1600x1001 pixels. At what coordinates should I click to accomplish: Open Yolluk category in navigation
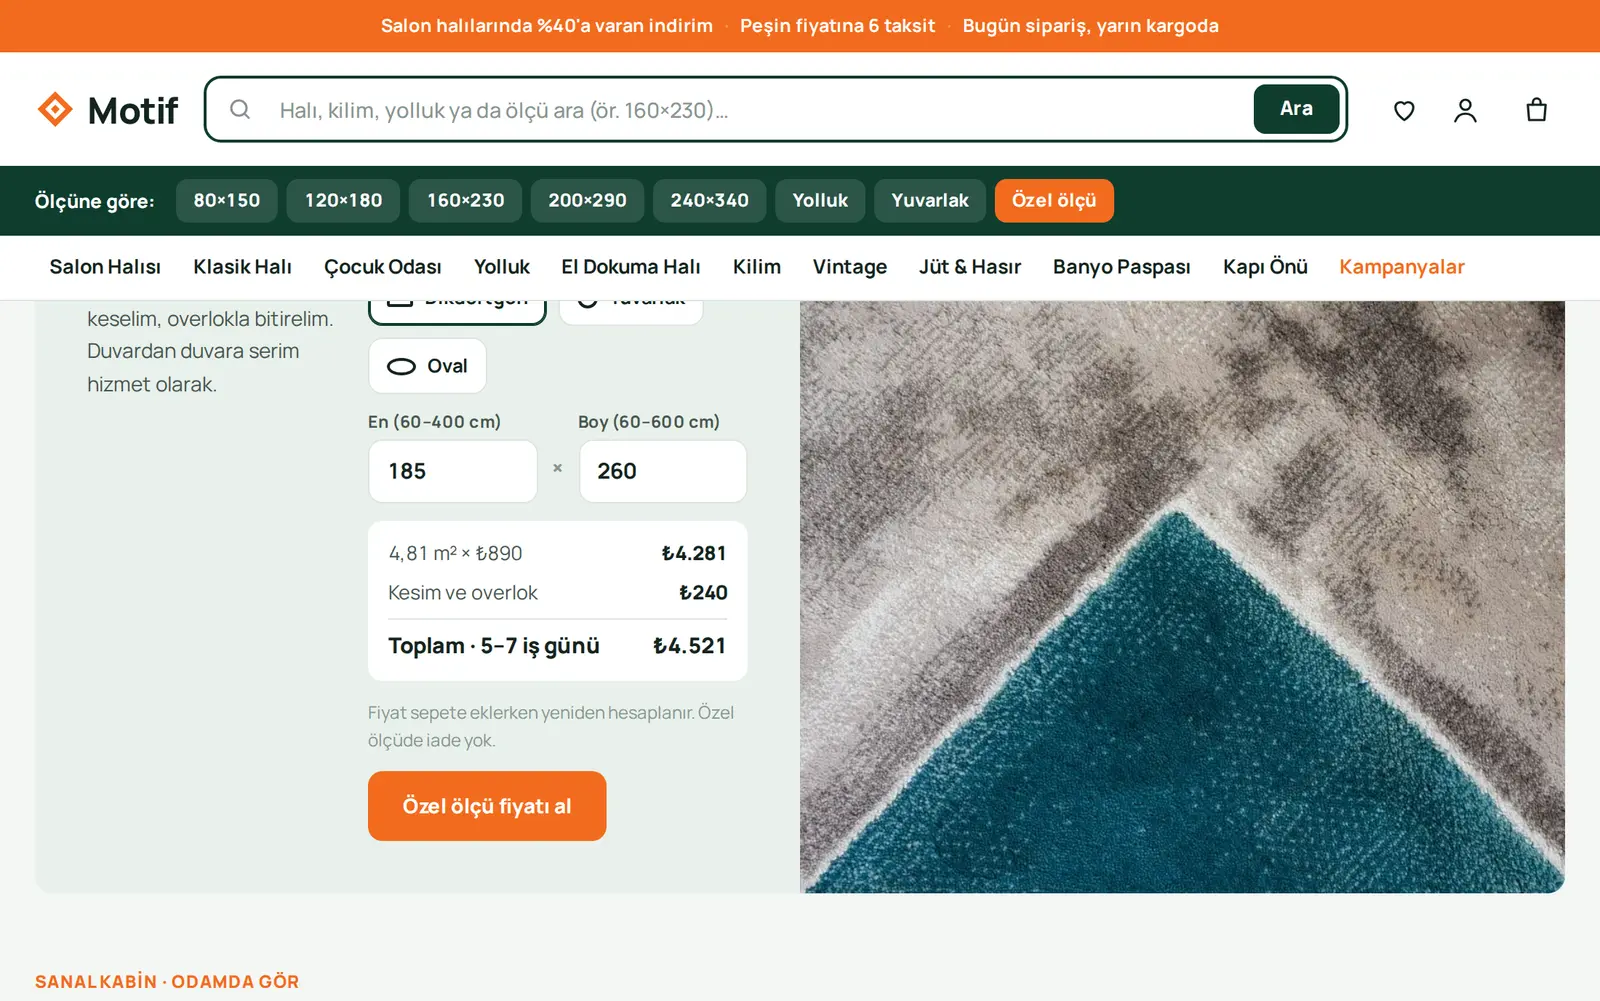tap(502, 267)
